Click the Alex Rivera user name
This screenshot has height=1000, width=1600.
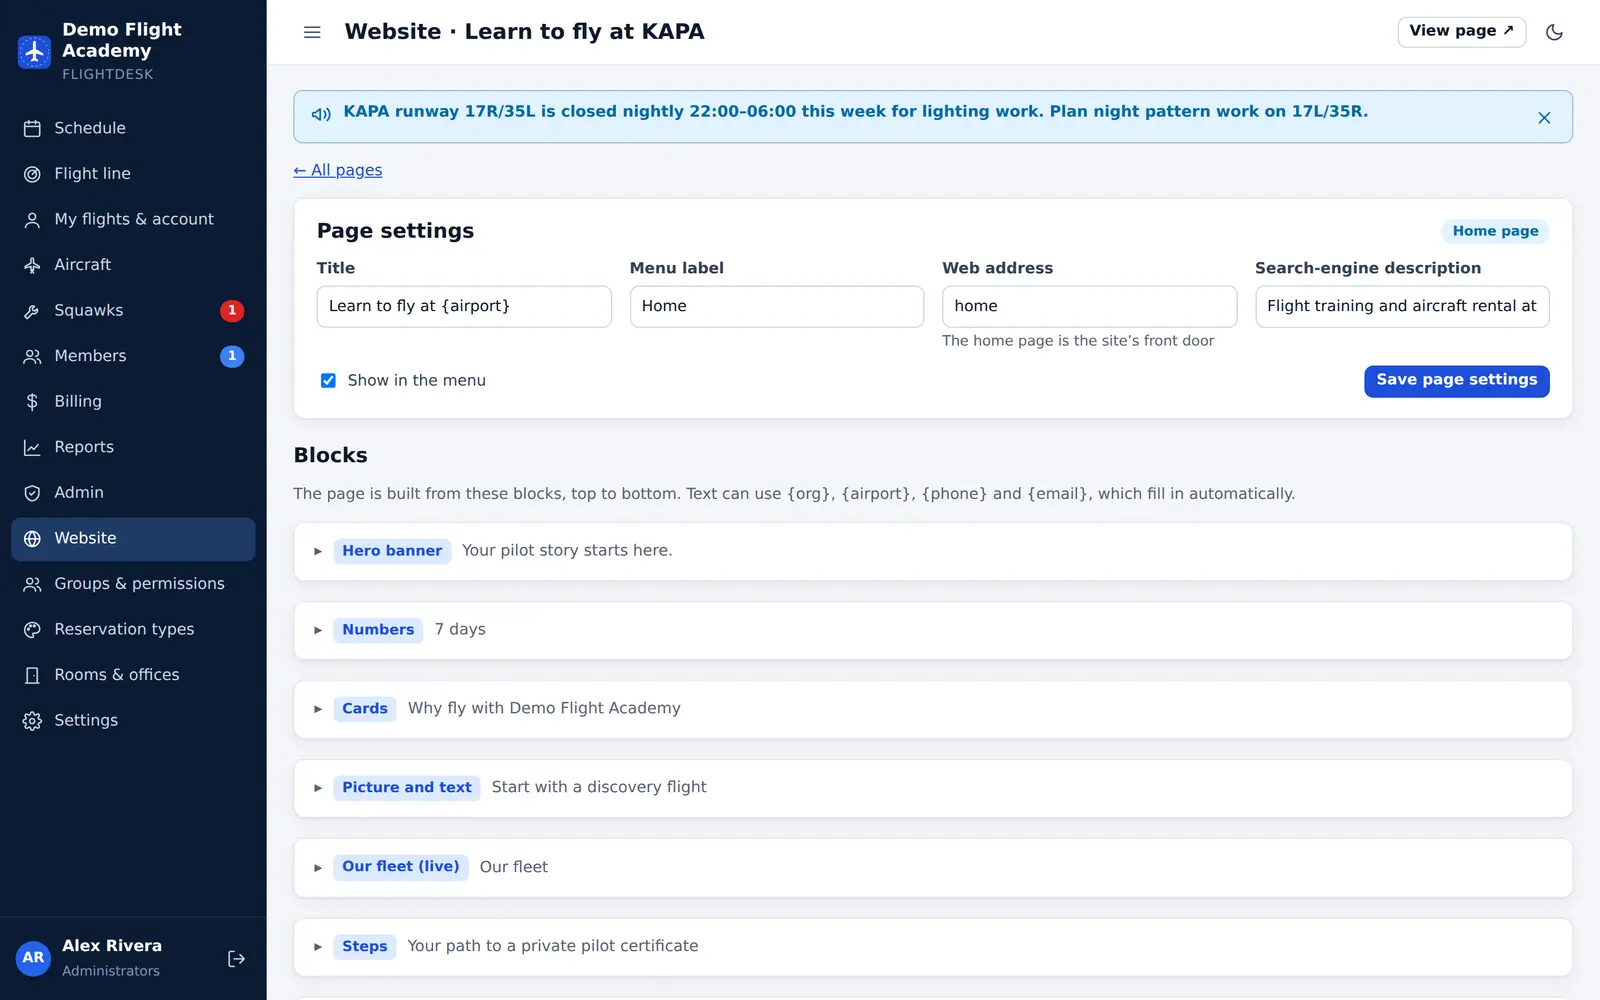click(112, 946)
